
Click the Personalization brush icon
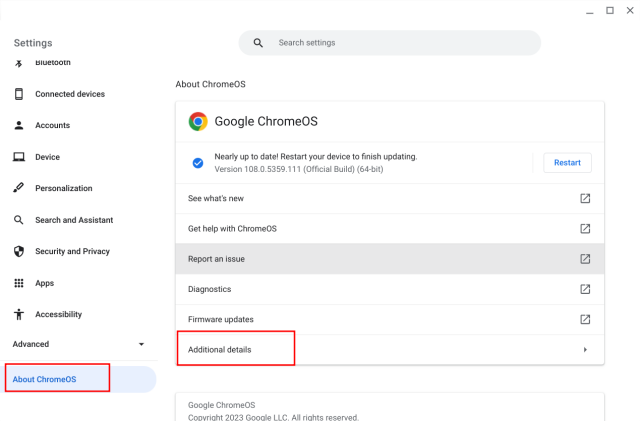[18, 188]
